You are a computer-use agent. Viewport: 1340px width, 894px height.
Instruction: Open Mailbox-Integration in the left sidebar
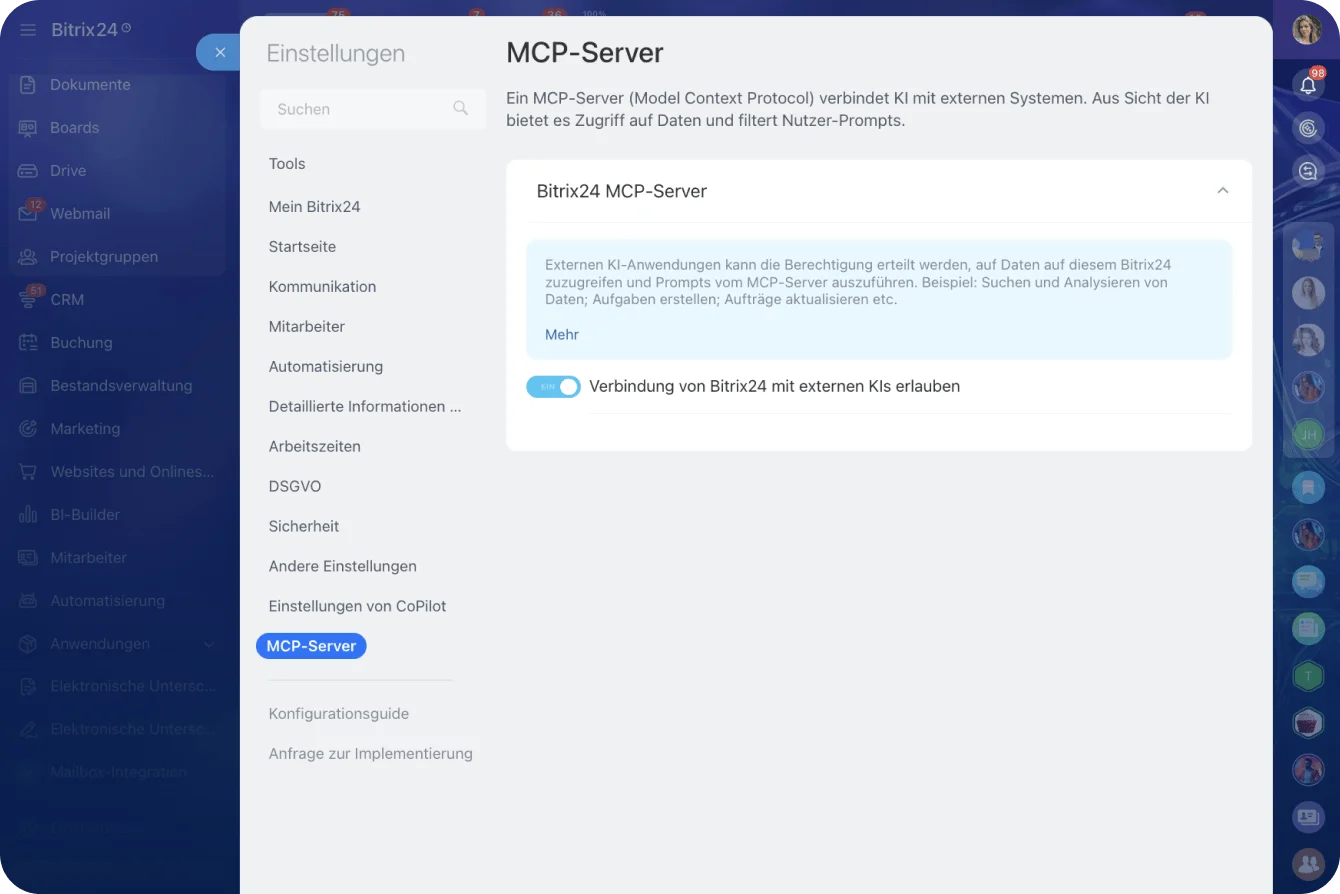click(118, 773)
